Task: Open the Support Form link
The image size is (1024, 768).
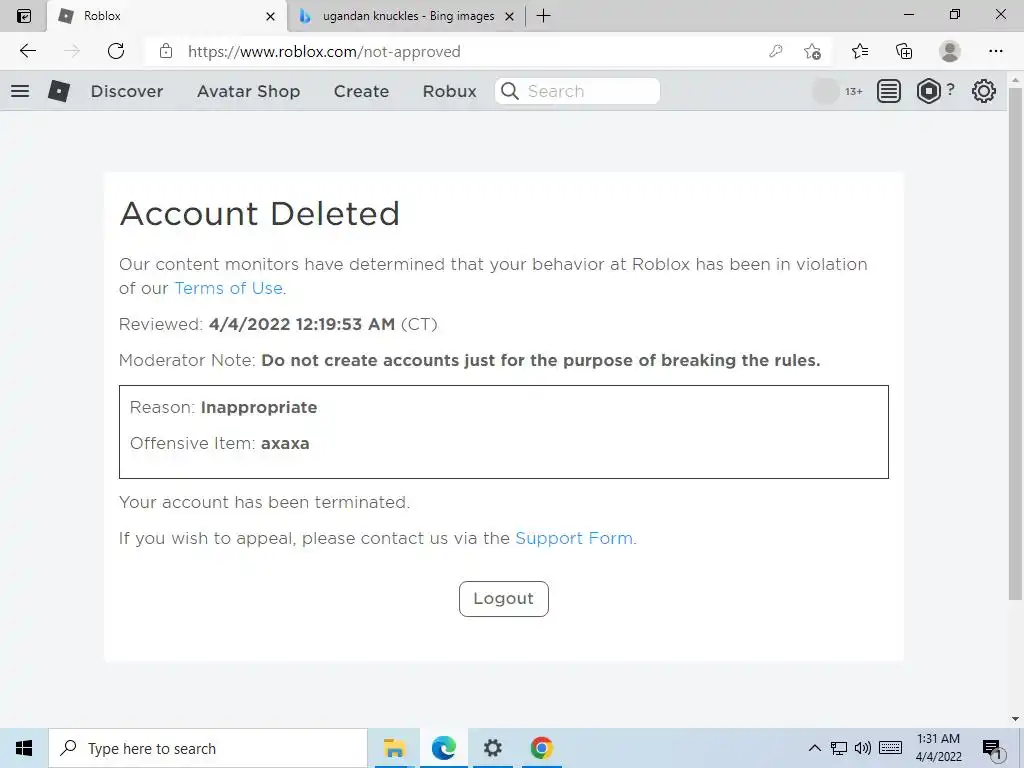Action: pyautogui.click(x=574, y=538)
